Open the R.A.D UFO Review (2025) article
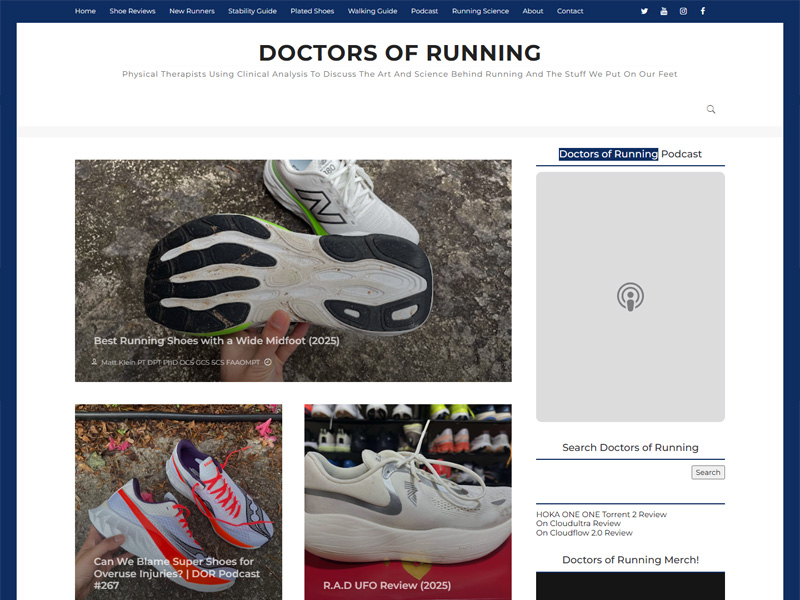 386,582
